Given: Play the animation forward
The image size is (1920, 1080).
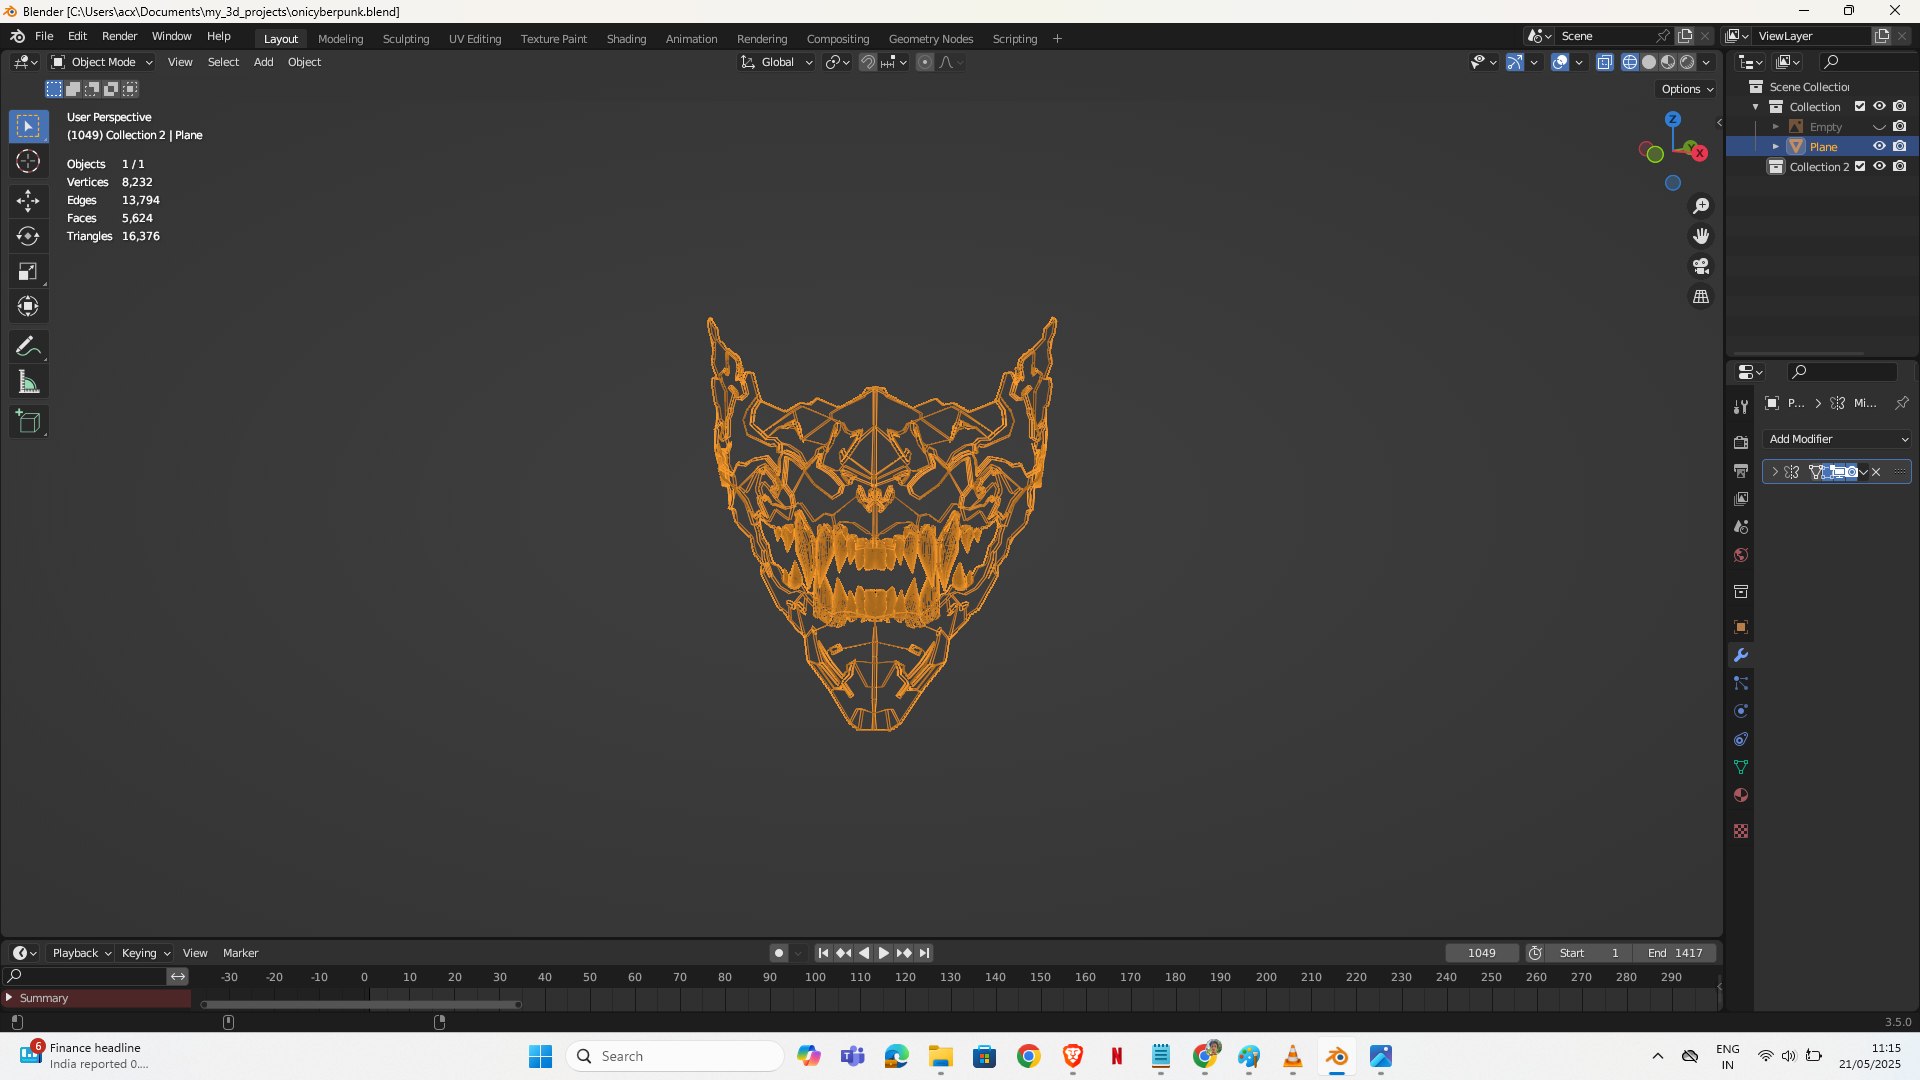Looking at the screenshot, I should [884, 953].
